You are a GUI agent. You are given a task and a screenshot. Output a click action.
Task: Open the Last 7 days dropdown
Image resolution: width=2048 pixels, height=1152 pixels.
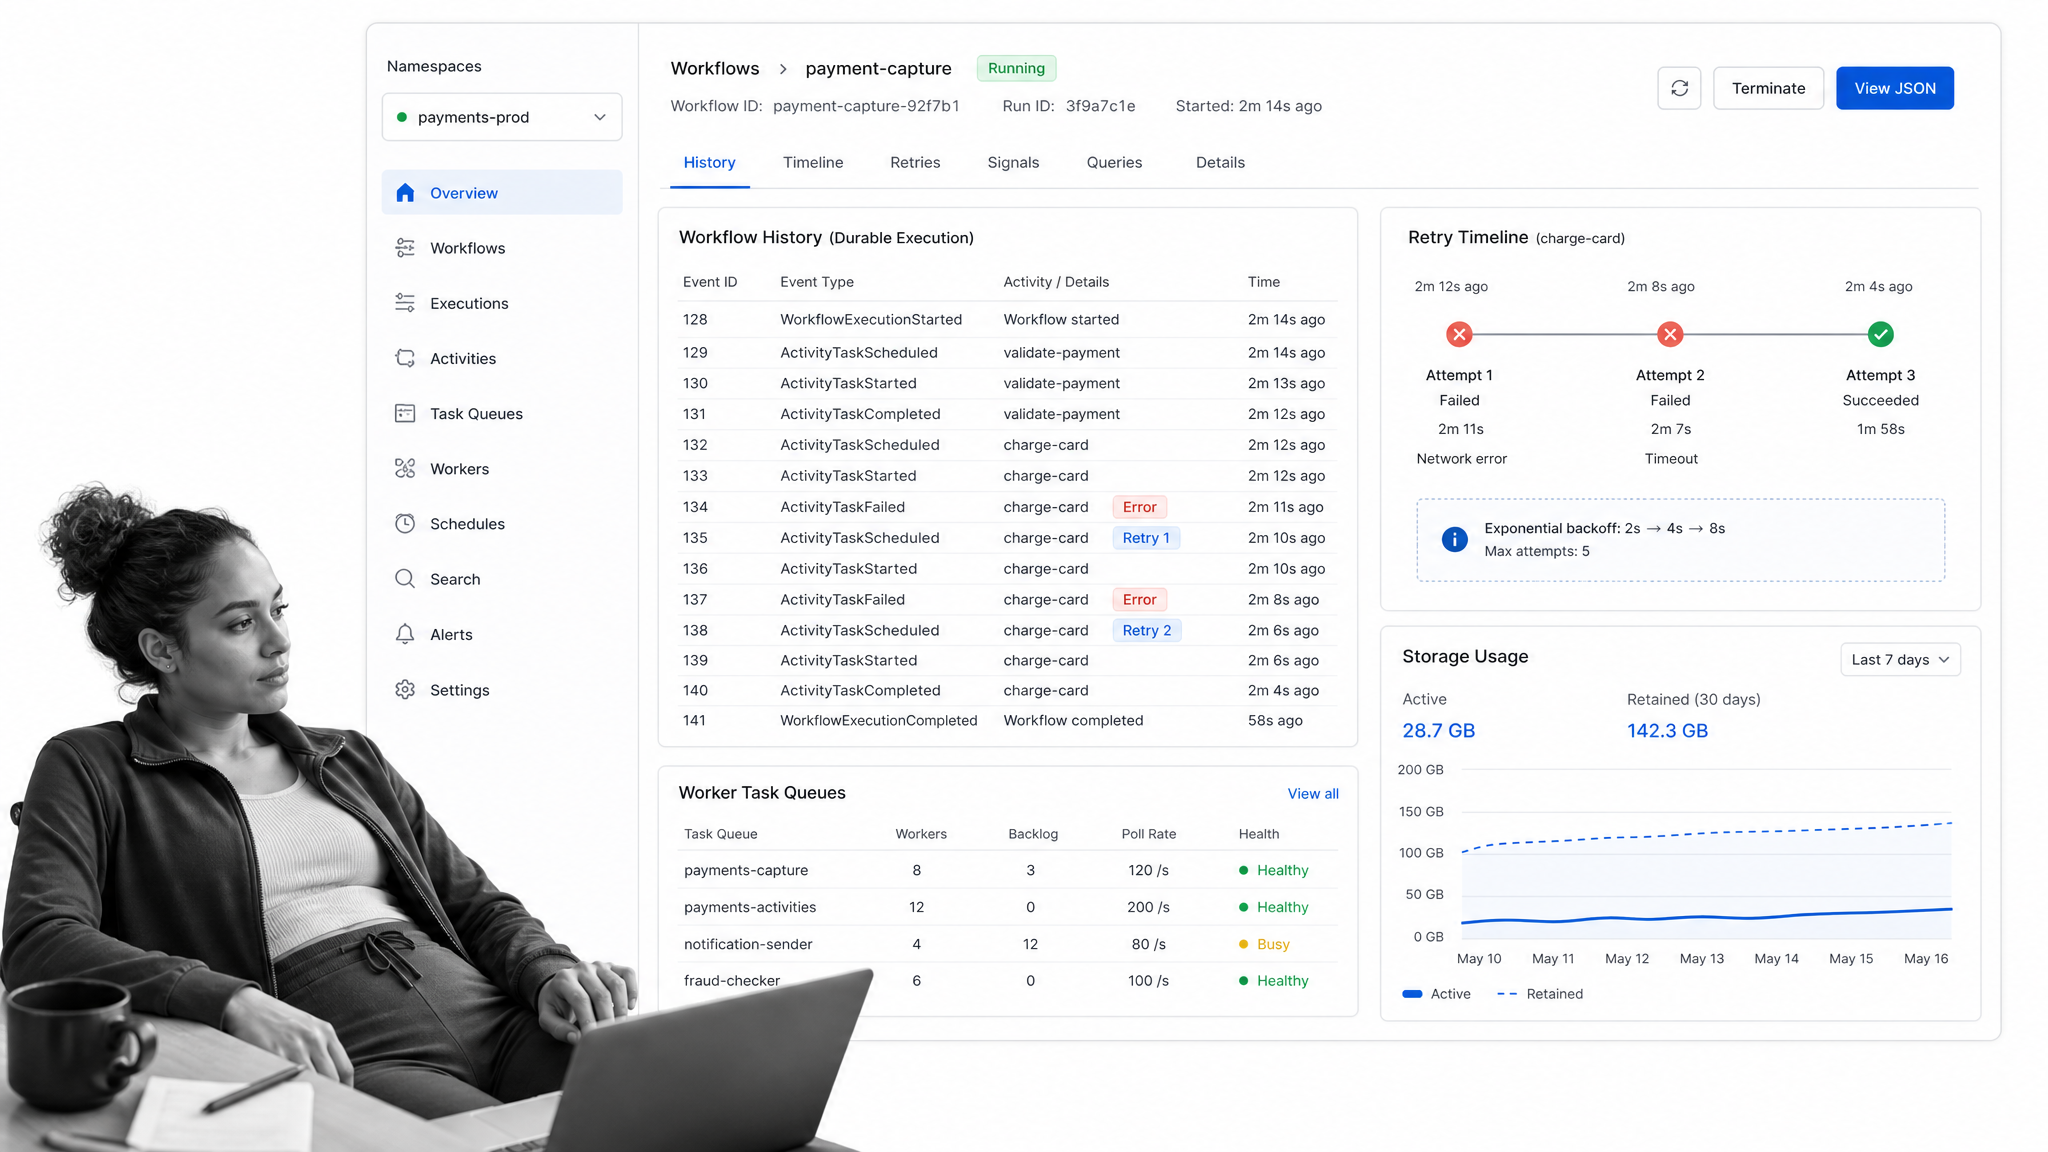click(1900, 659)
